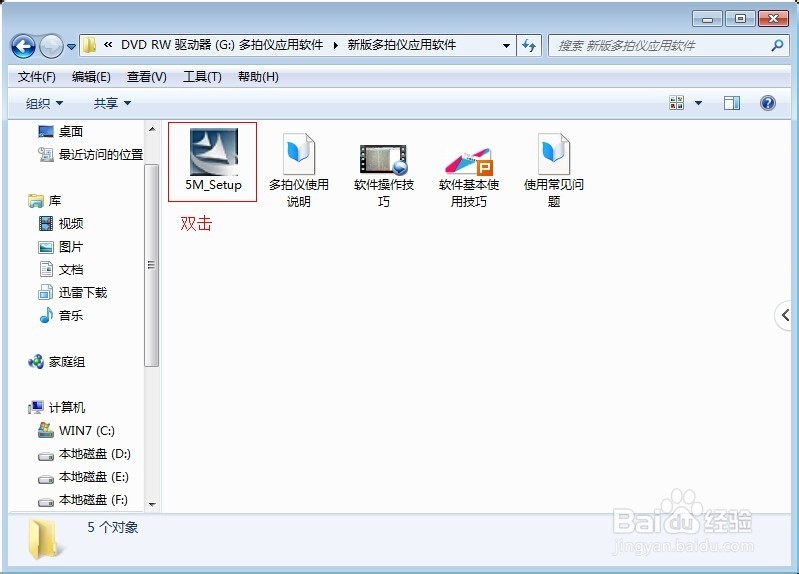Click the Forward navigation arrow
This screenshot has height=574, width=799.
51,46
